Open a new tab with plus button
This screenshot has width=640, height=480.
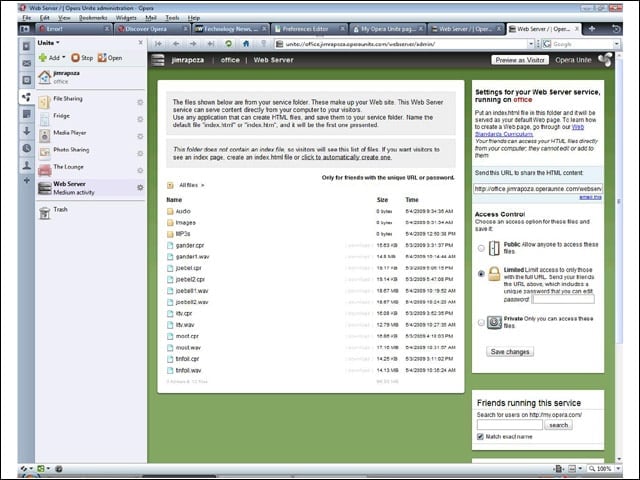tap(592, 29)
